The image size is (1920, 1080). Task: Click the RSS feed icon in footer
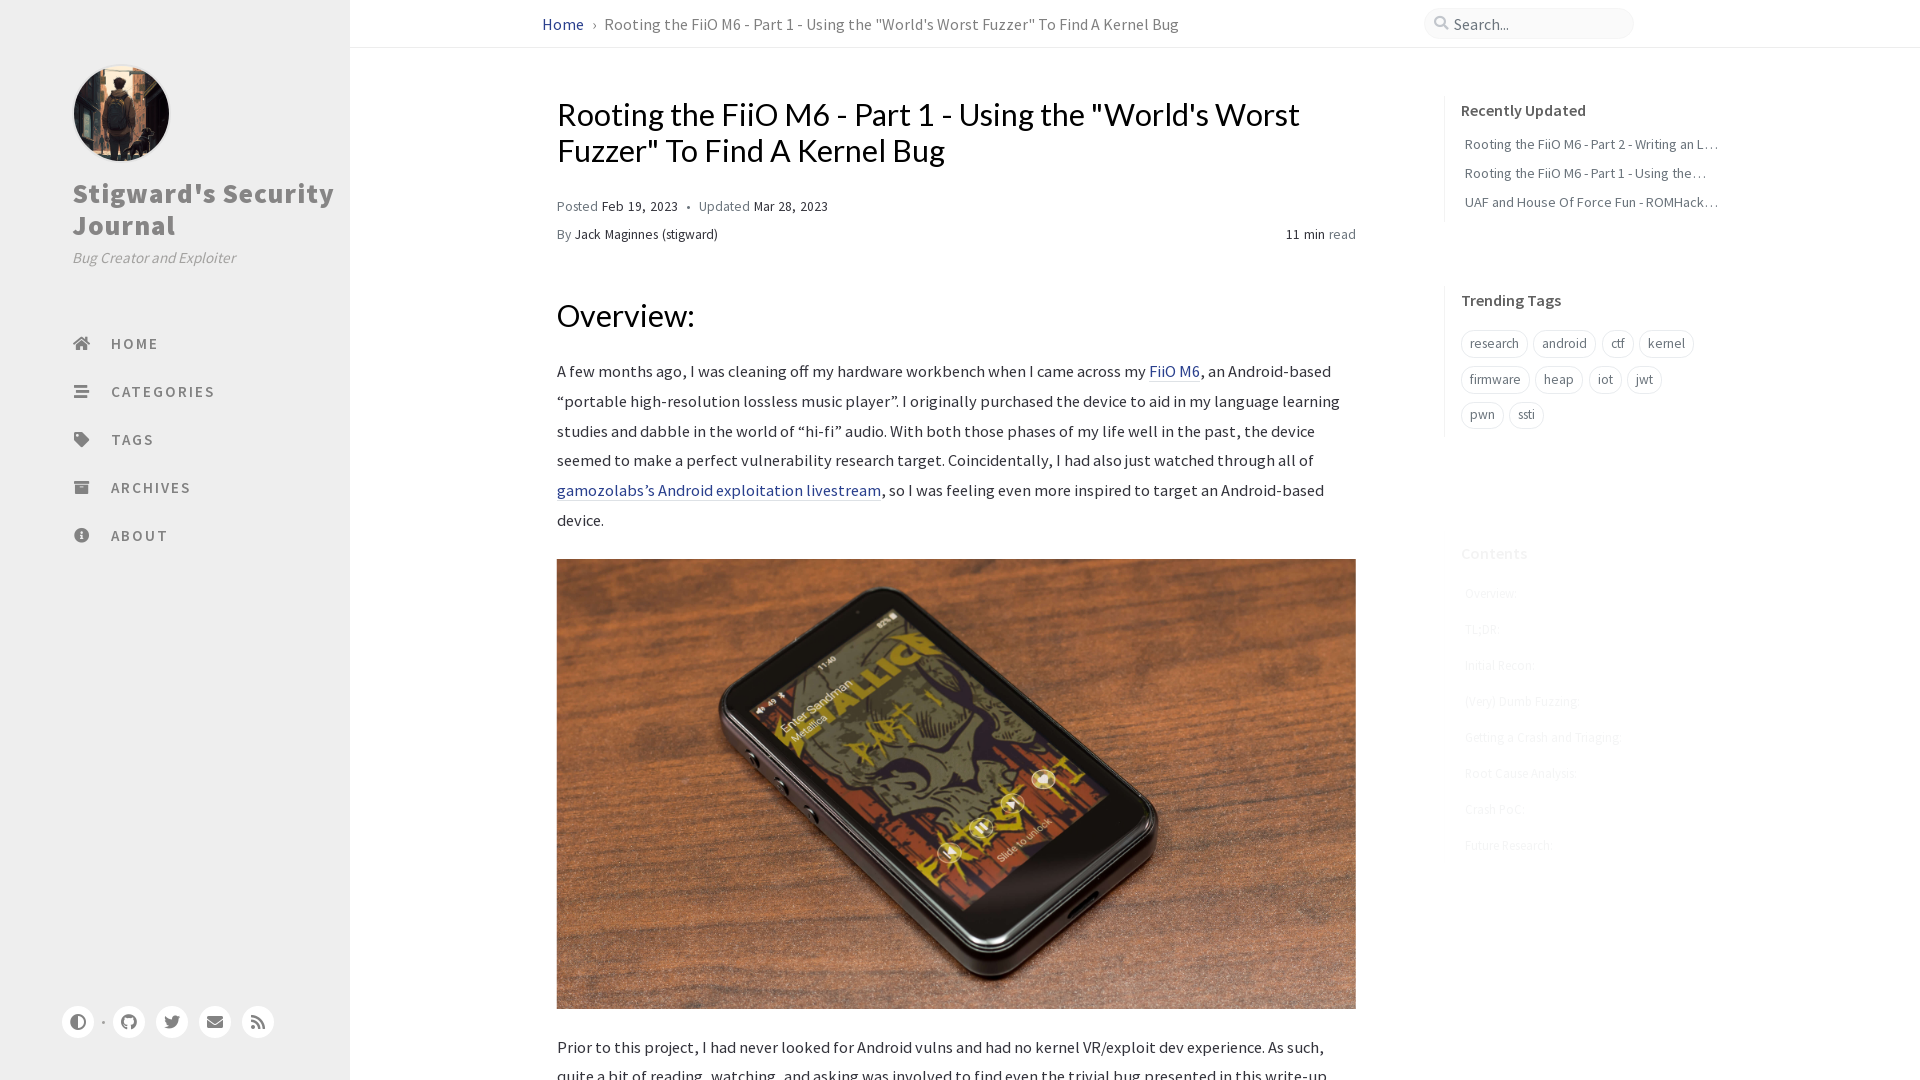coord(257,1021)
